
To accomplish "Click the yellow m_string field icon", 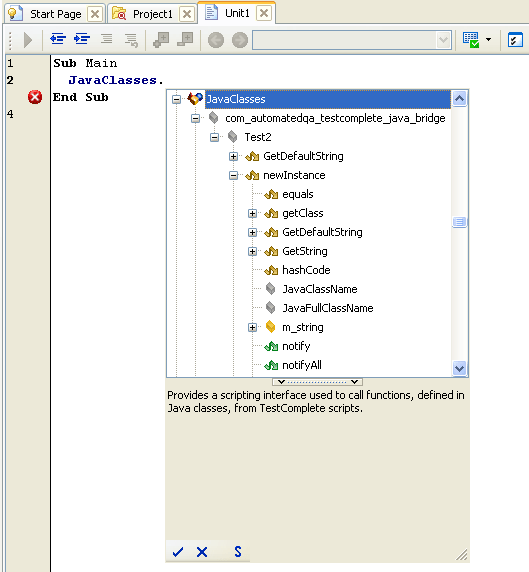I will [x=270, y=327].
